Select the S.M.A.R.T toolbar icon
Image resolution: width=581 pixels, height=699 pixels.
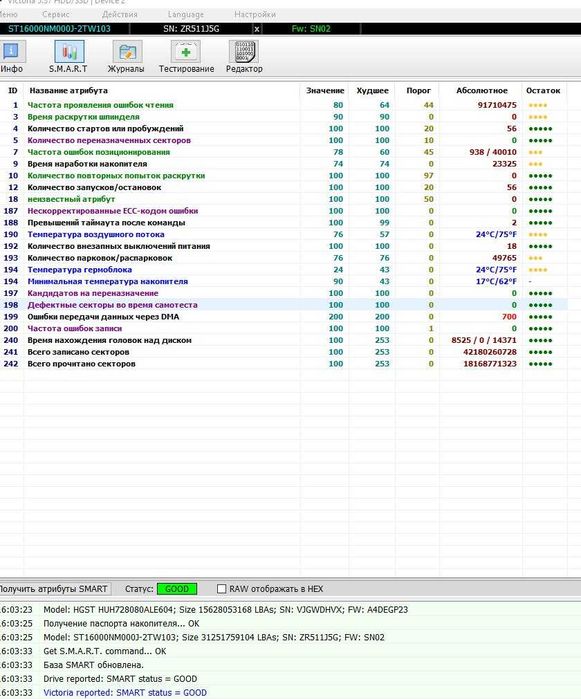69,57
